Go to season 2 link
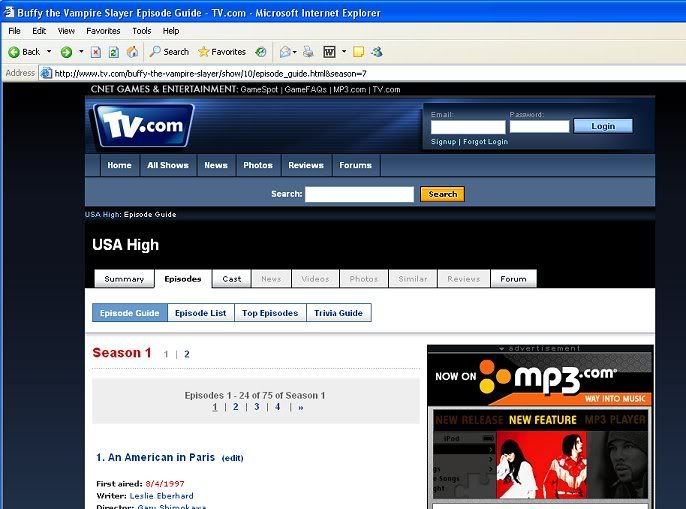The image size is (686, 509). click(x=187, y=354)
